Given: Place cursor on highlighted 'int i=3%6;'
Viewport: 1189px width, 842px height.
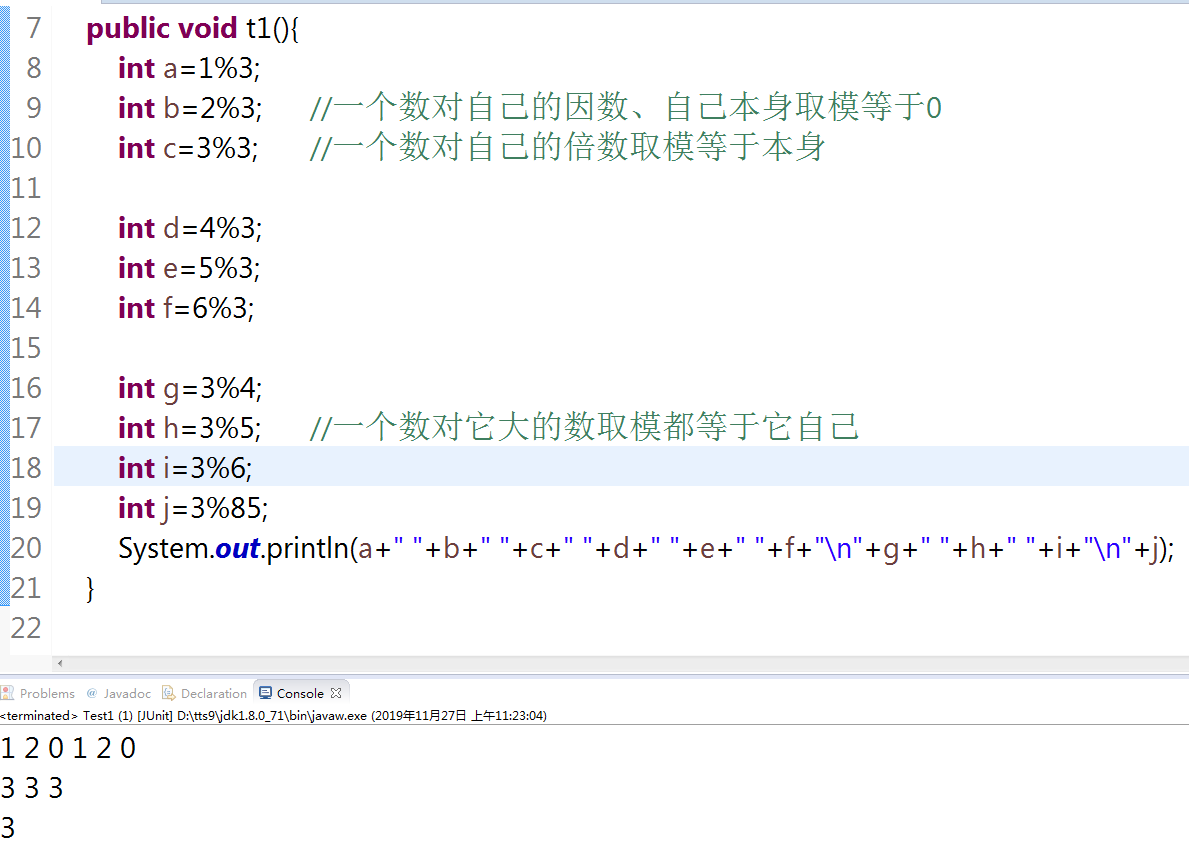Looking at the screenshot, I should [185, 468].
